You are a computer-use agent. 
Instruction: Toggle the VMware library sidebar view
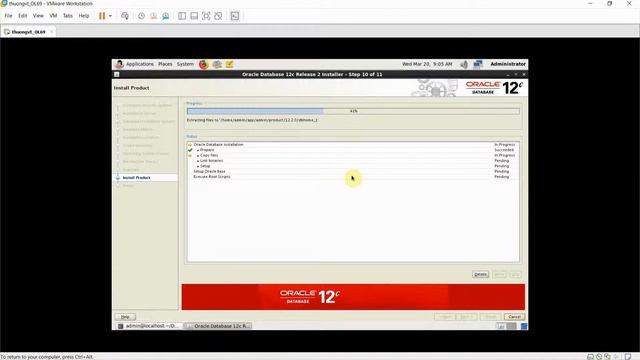(x=182, y=16)
